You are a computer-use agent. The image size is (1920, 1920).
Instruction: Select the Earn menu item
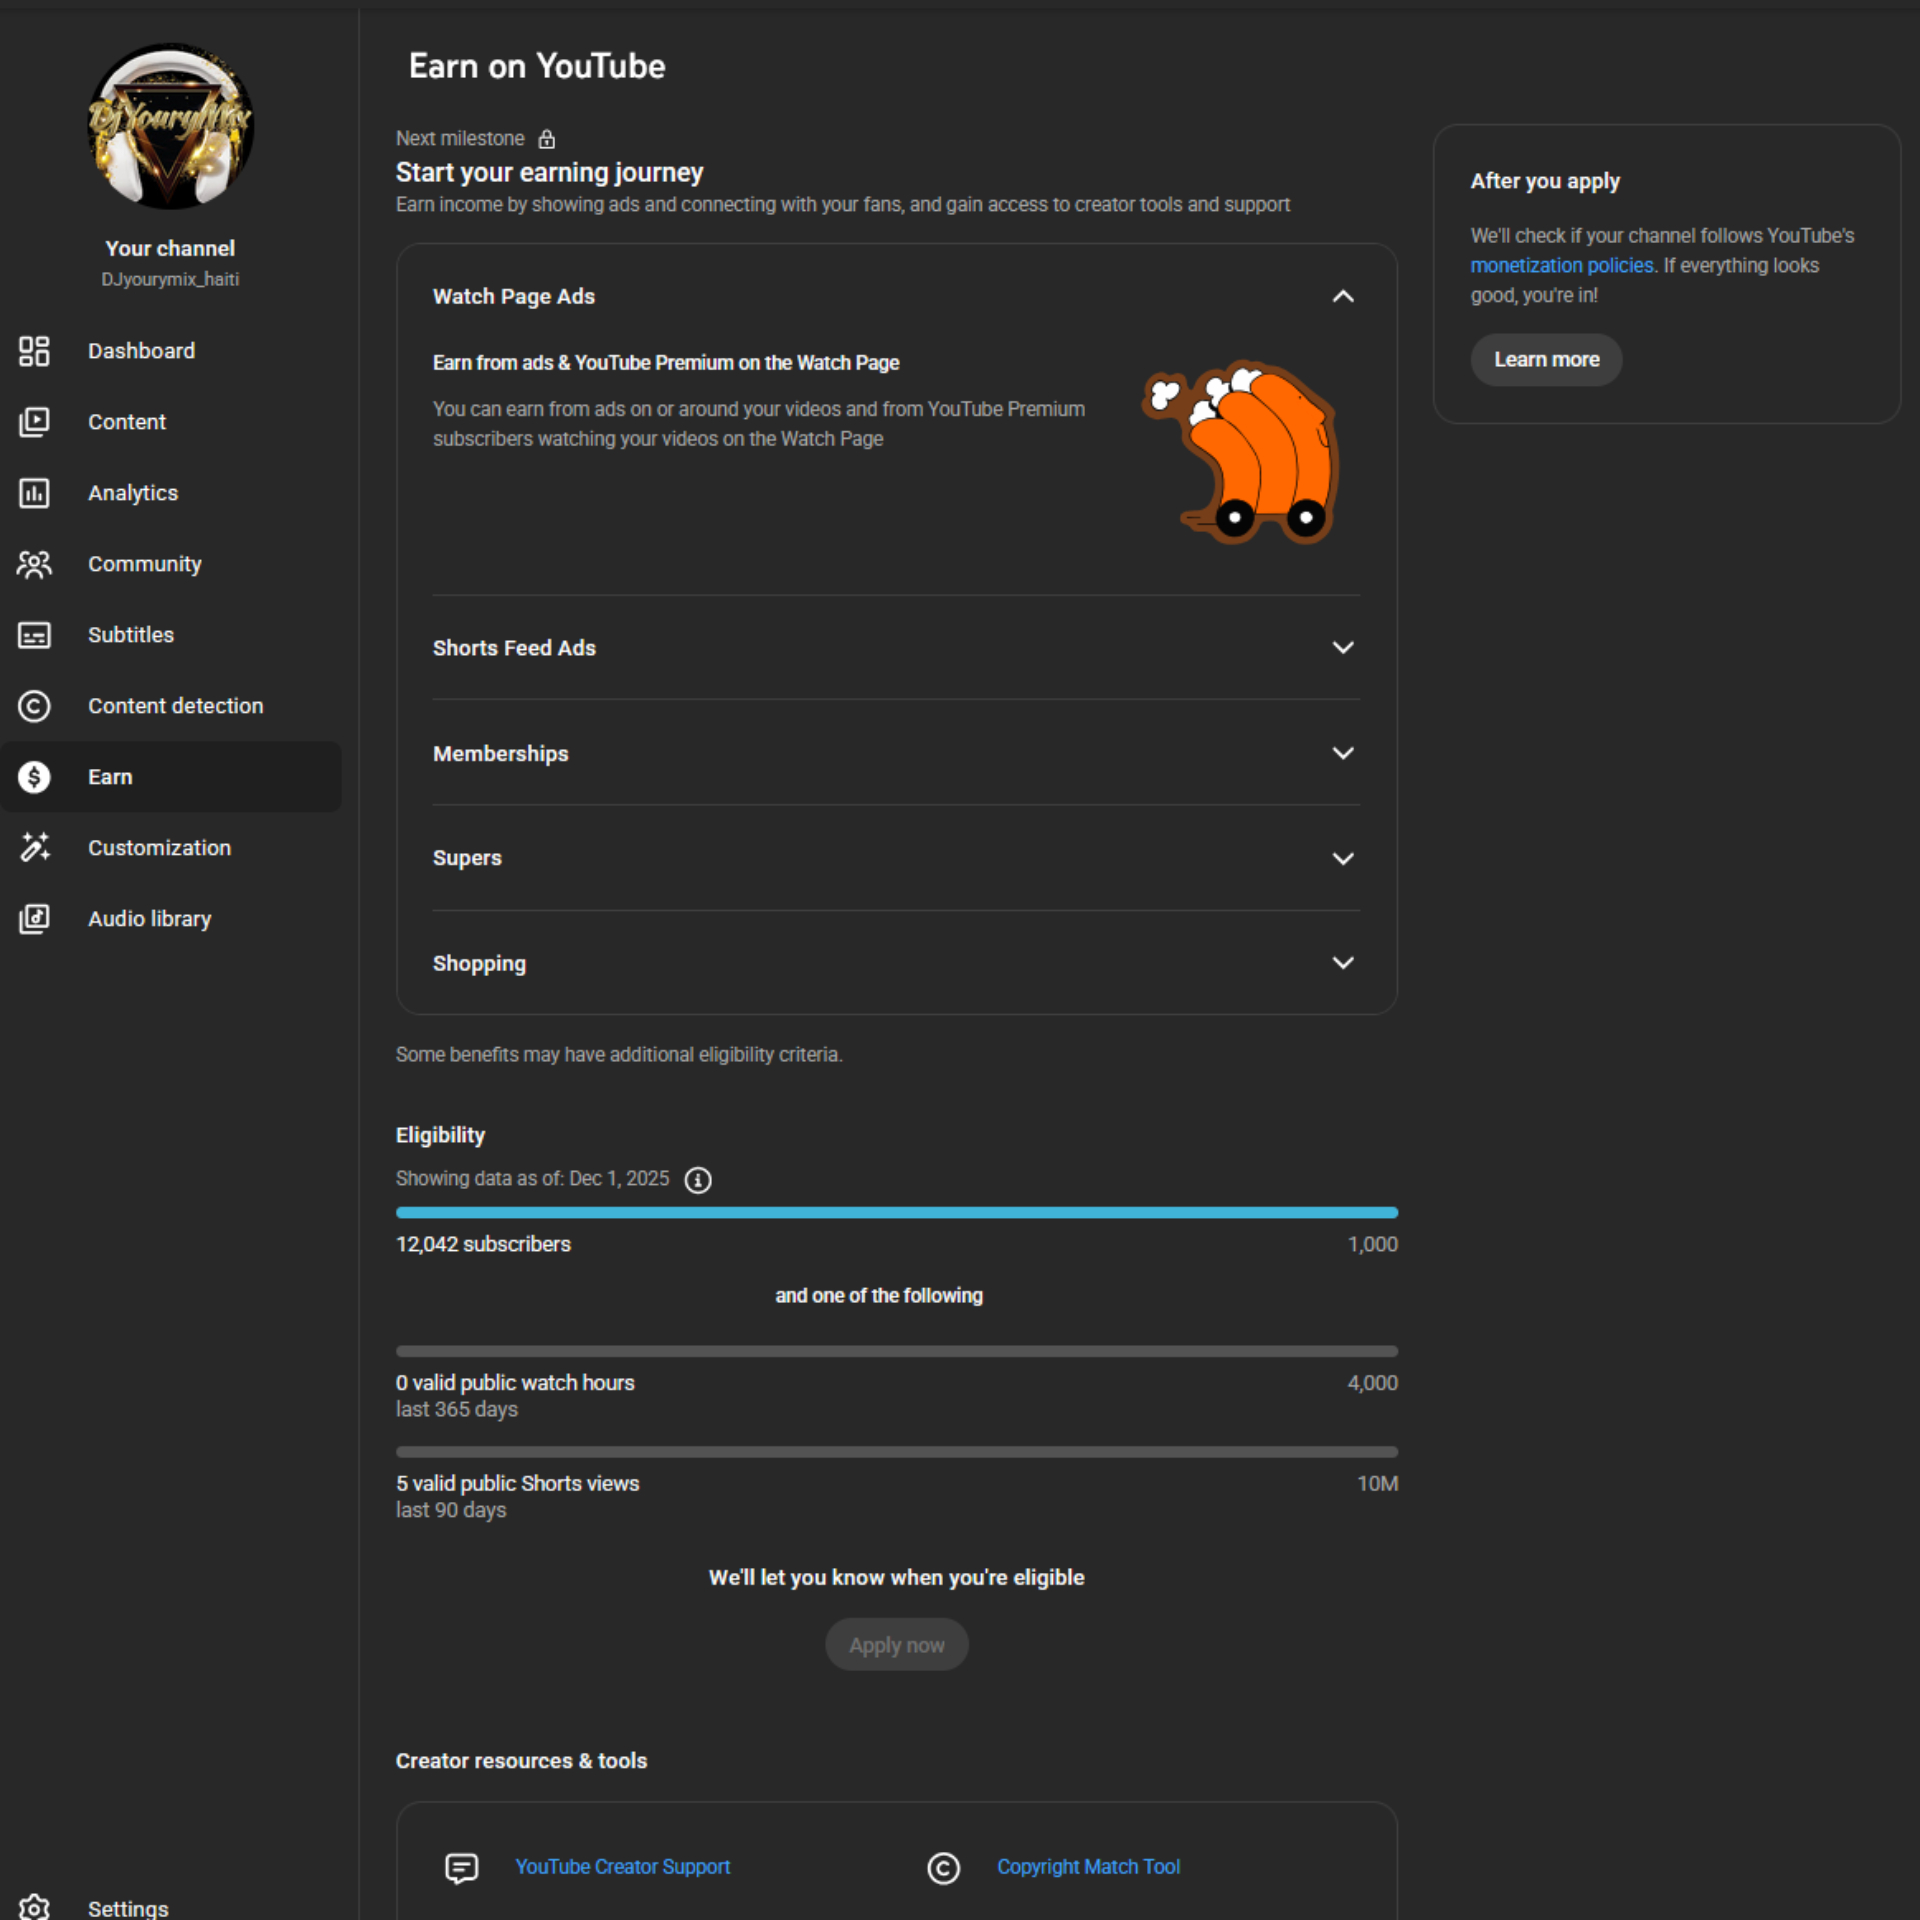click(x=110, y=777)
